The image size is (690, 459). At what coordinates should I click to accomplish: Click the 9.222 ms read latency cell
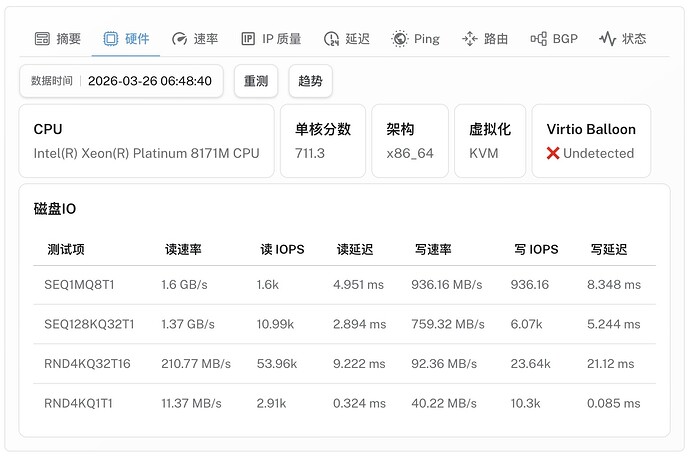[x=359, y=364]
